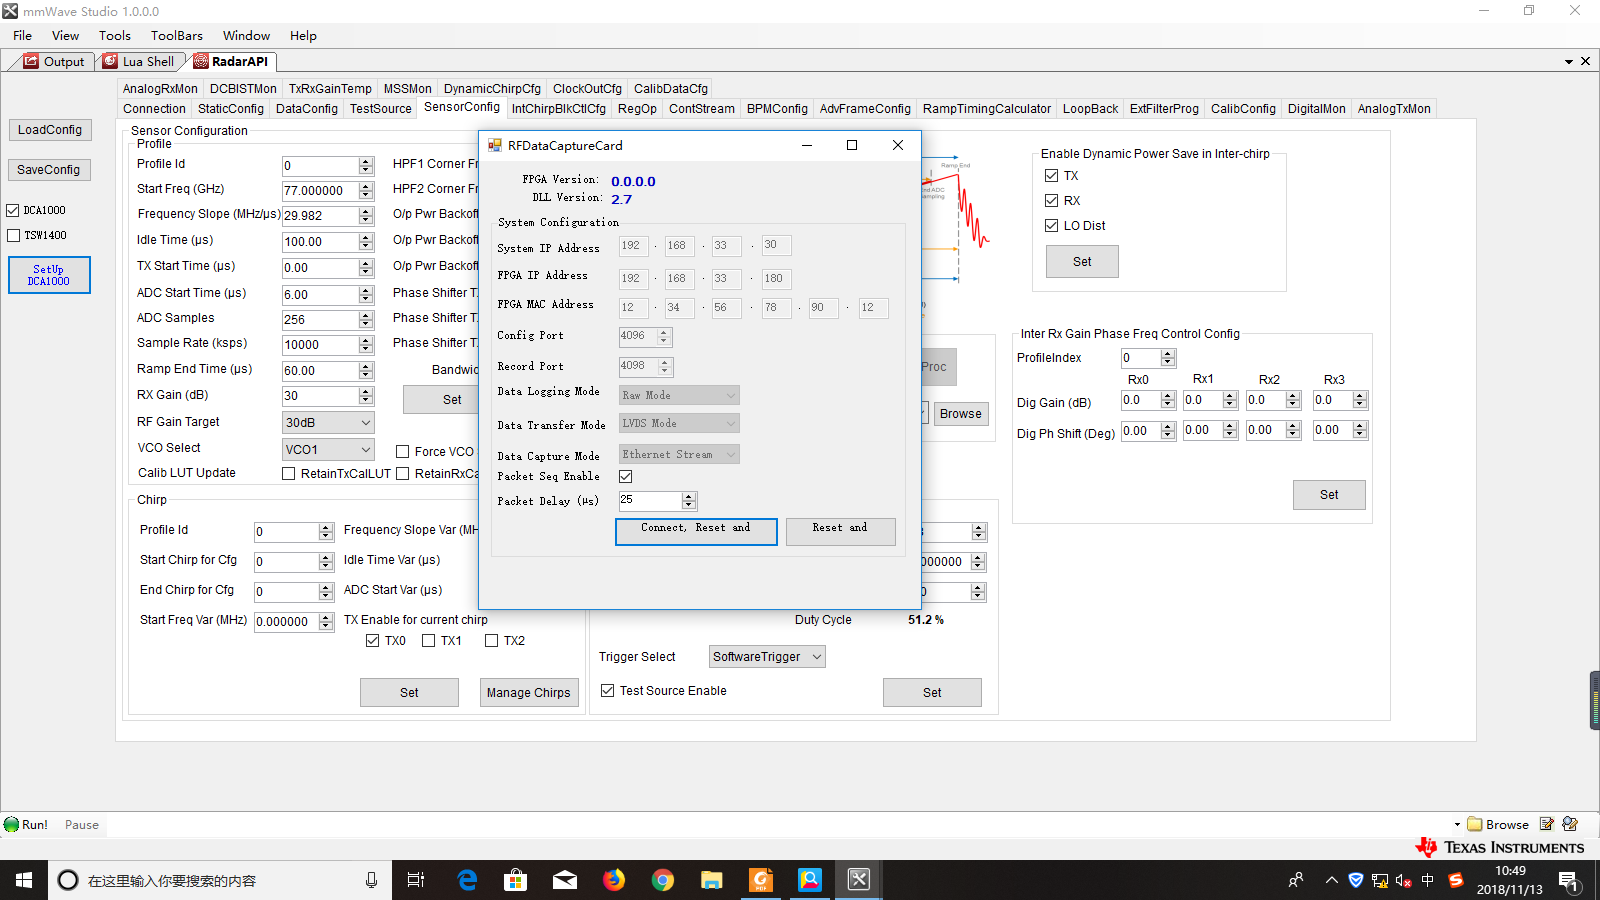Open the Data Capture Mode dropdown
The image size is (1600, 900).
679,455
